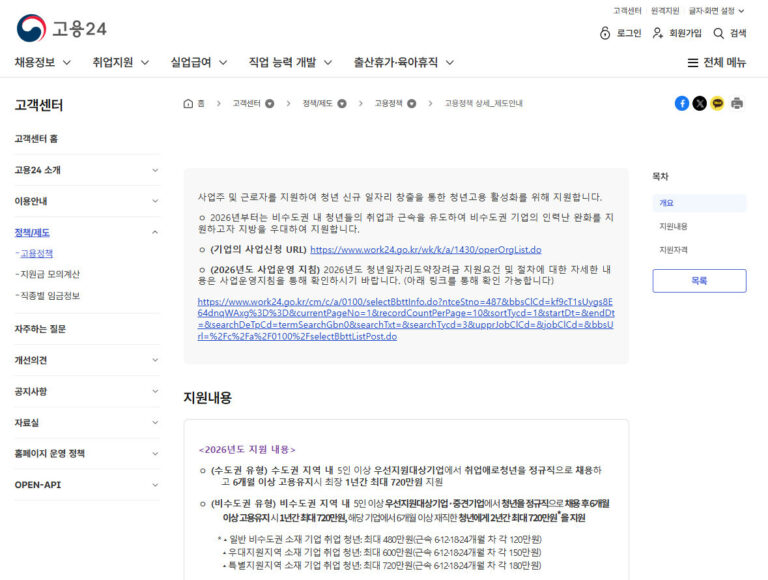This screenshot has height=580, width=768.
Task: Go to 고객센터 홈 in the sidebar
Action: point(36,139)
